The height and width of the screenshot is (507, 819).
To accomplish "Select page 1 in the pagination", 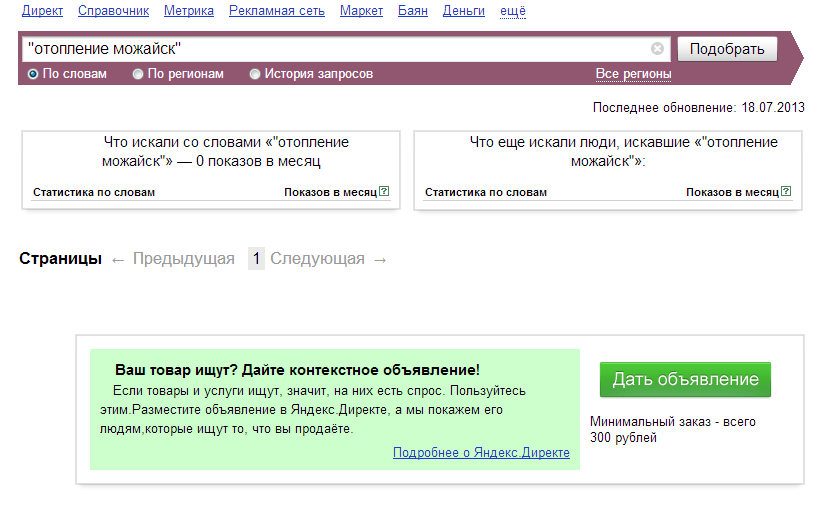I will pyautogui.click(x=256, y=259).
